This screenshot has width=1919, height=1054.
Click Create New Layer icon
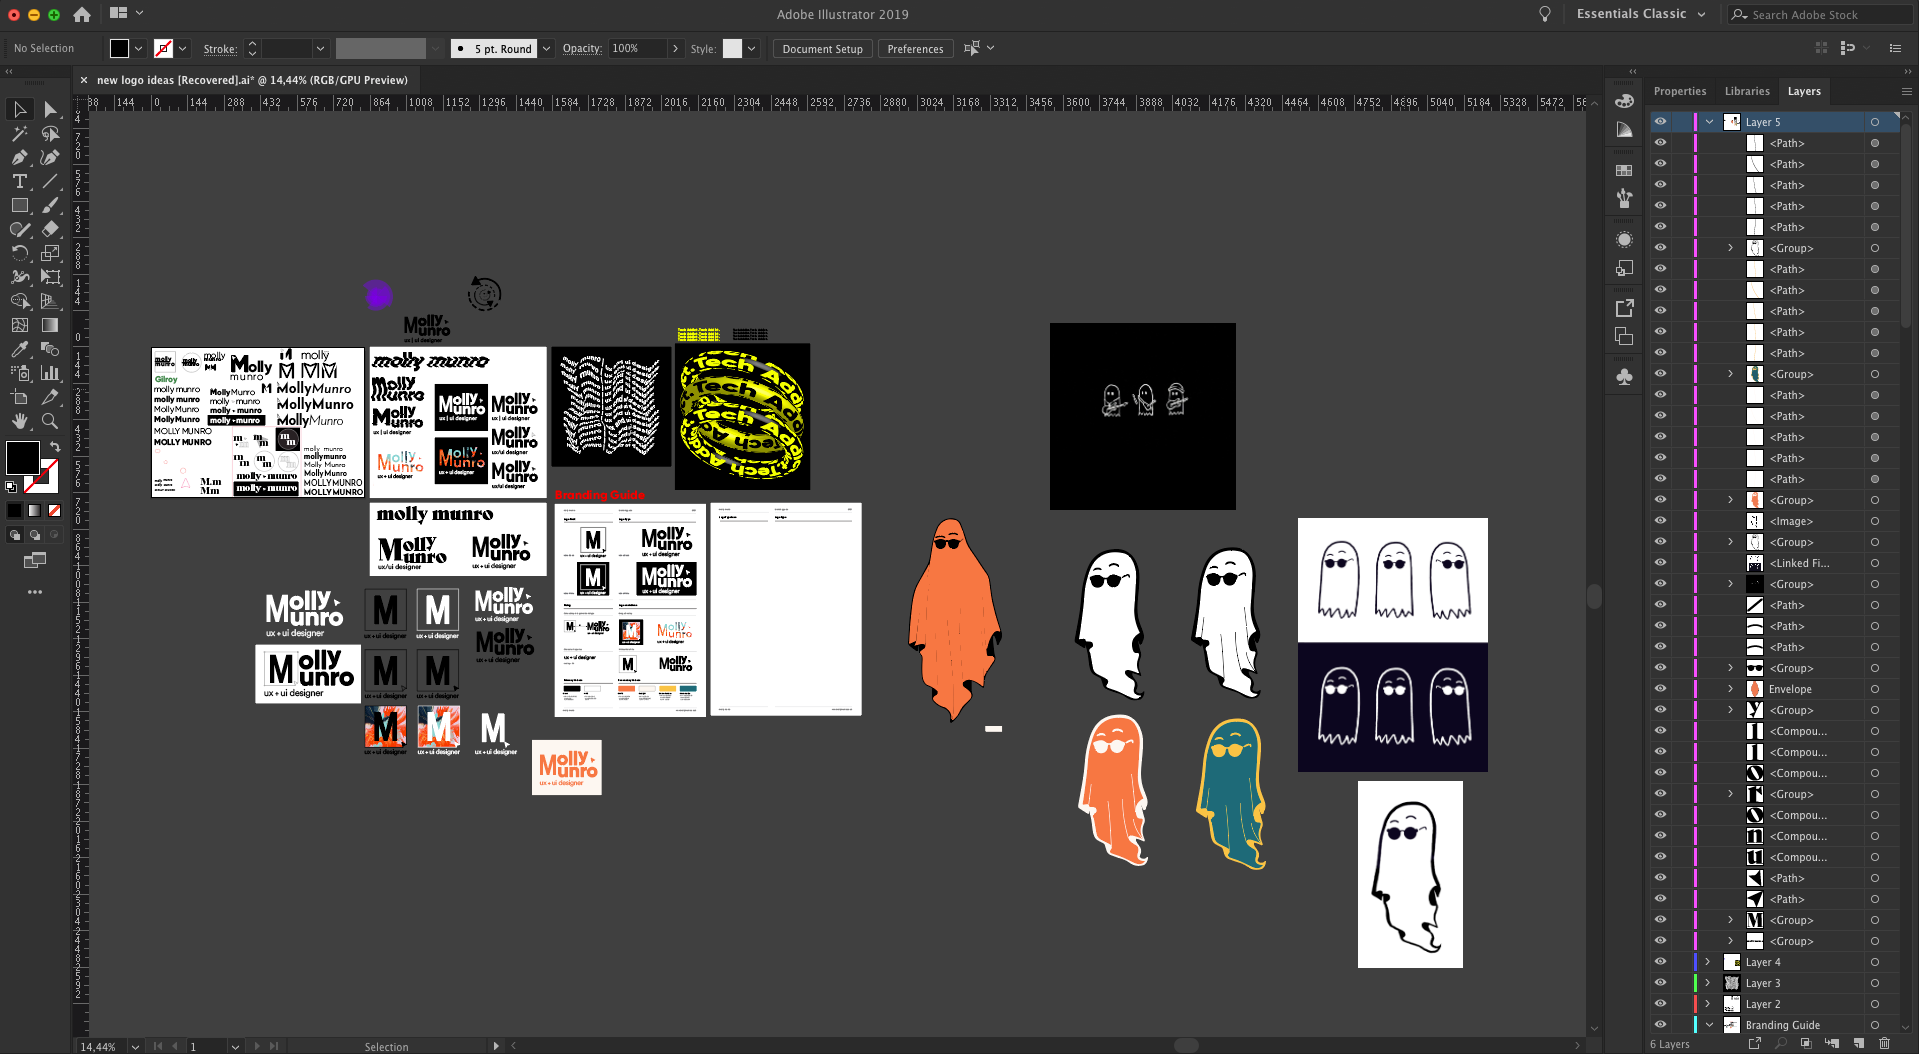coord(1859,1044)
